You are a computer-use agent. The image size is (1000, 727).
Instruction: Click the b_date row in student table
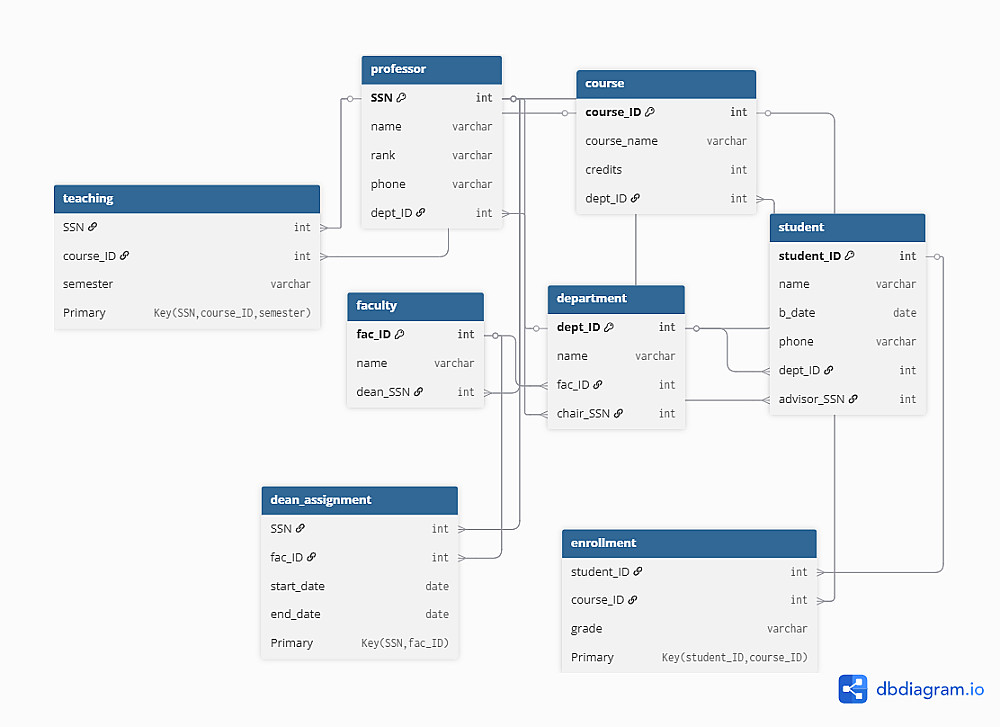[847, 313]
